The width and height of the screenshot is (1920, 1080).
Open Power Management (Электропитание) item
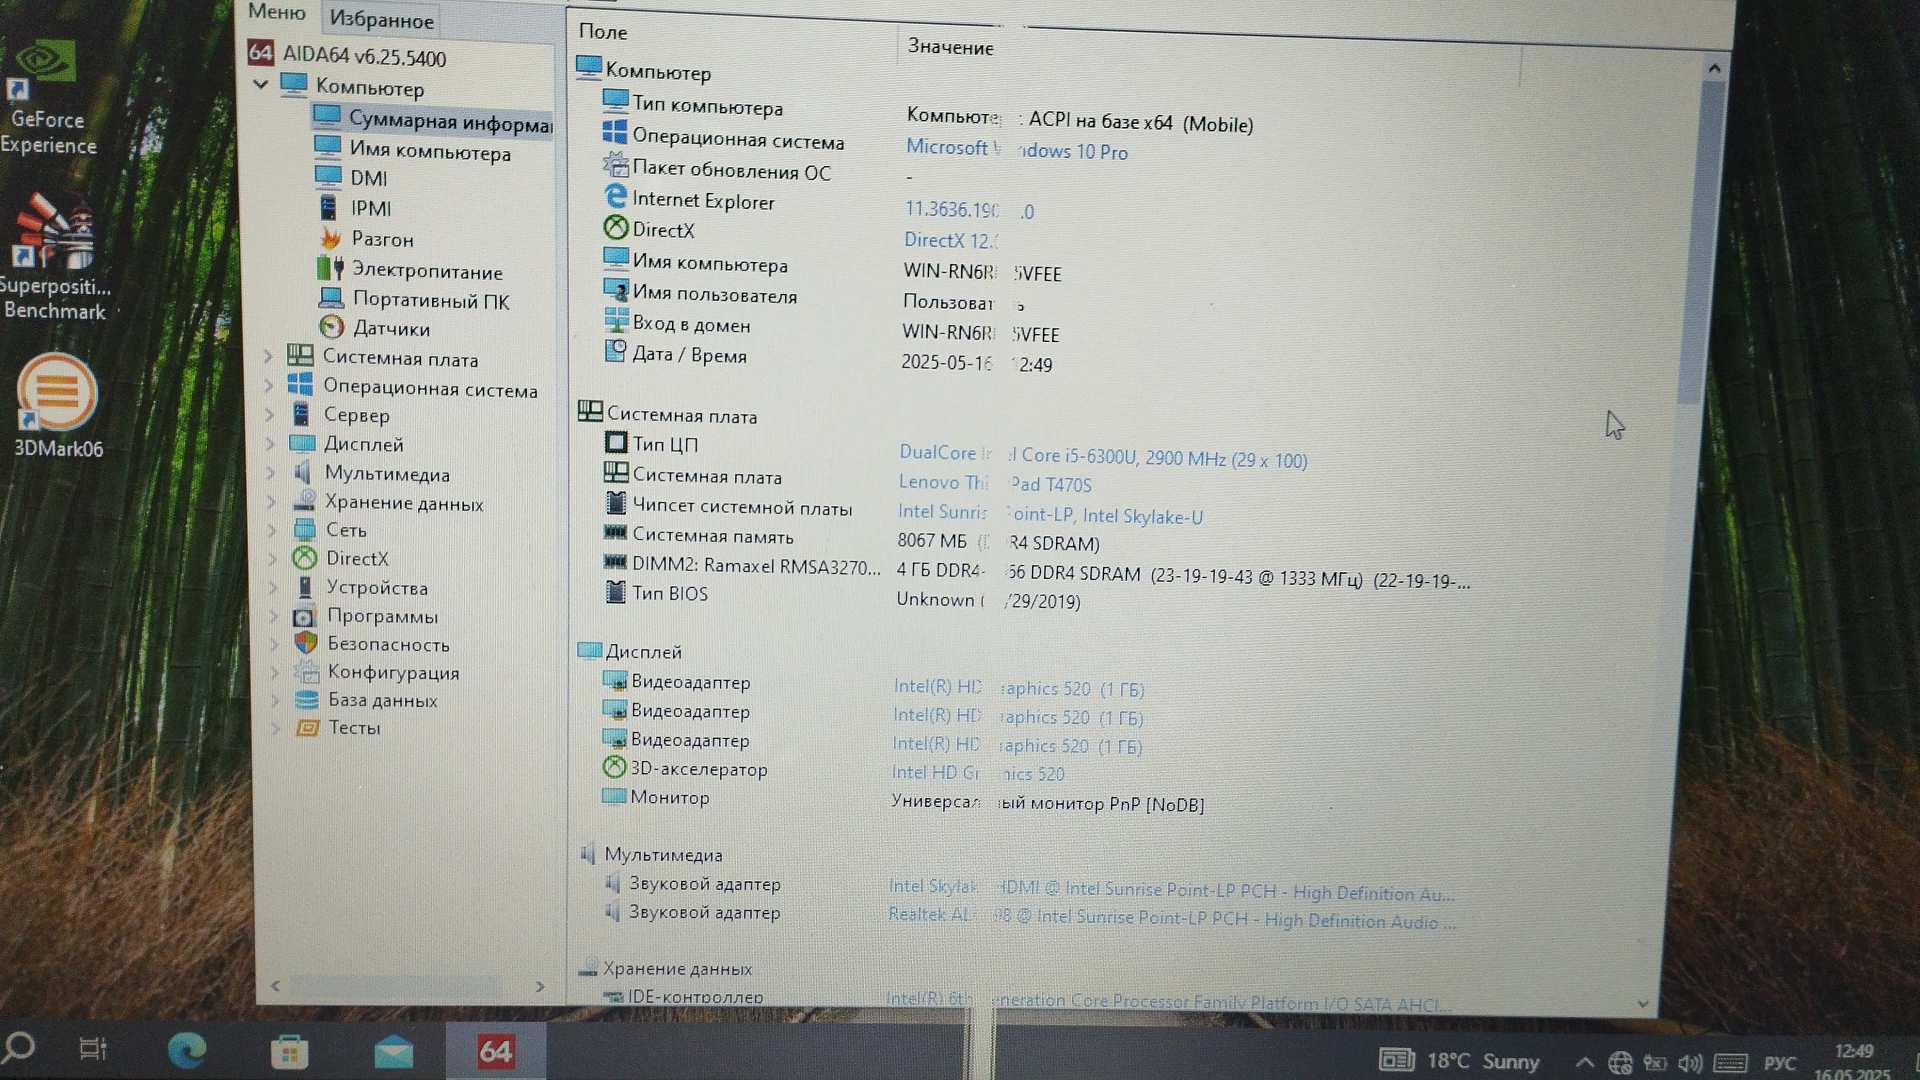(x=426, y=271)
